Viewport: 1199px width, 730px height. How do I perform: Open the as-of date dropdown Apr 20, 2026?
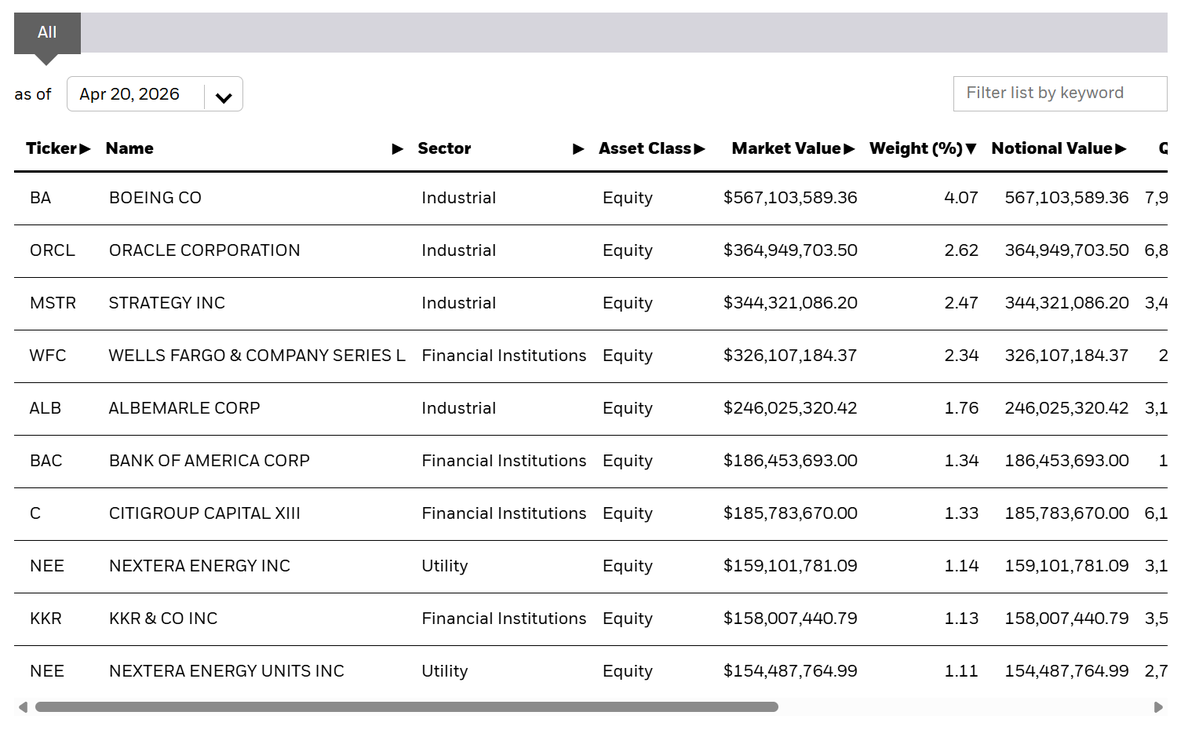point(154,94)
